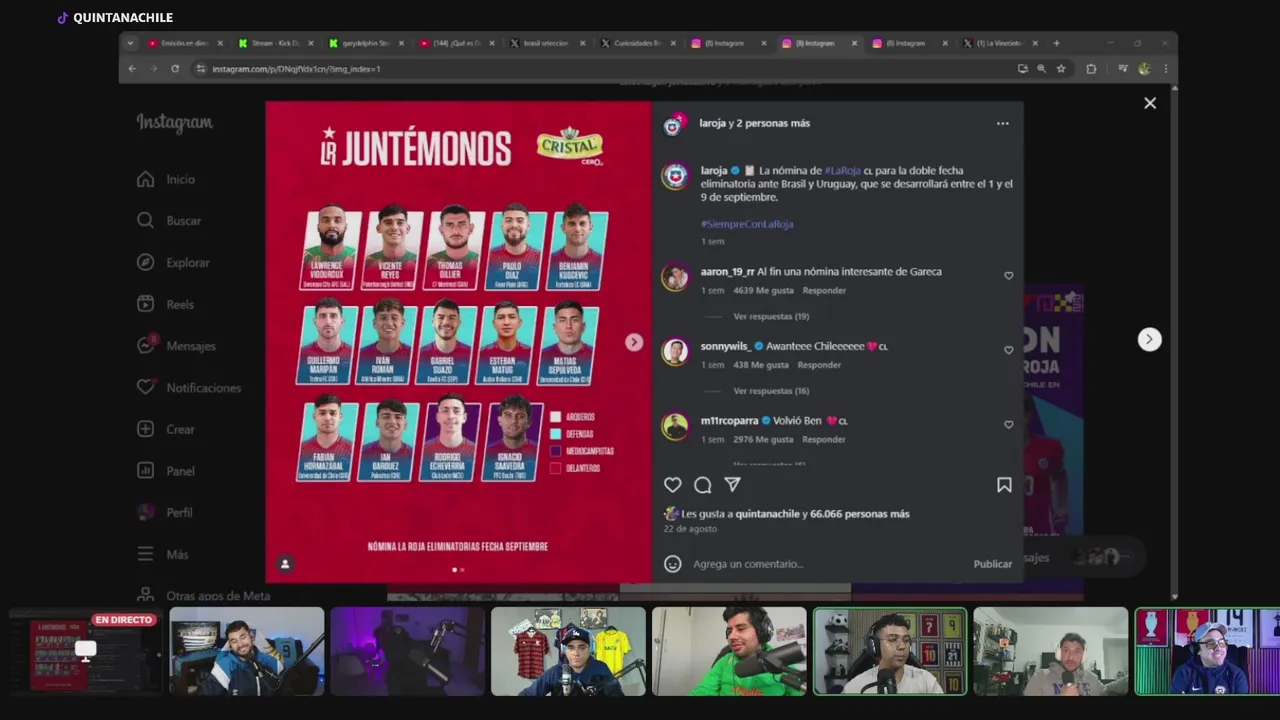The width and height of the screenshot is (1280, 720).
Task: Click '2976 Me gusta' on third comment
Action: 762,439
